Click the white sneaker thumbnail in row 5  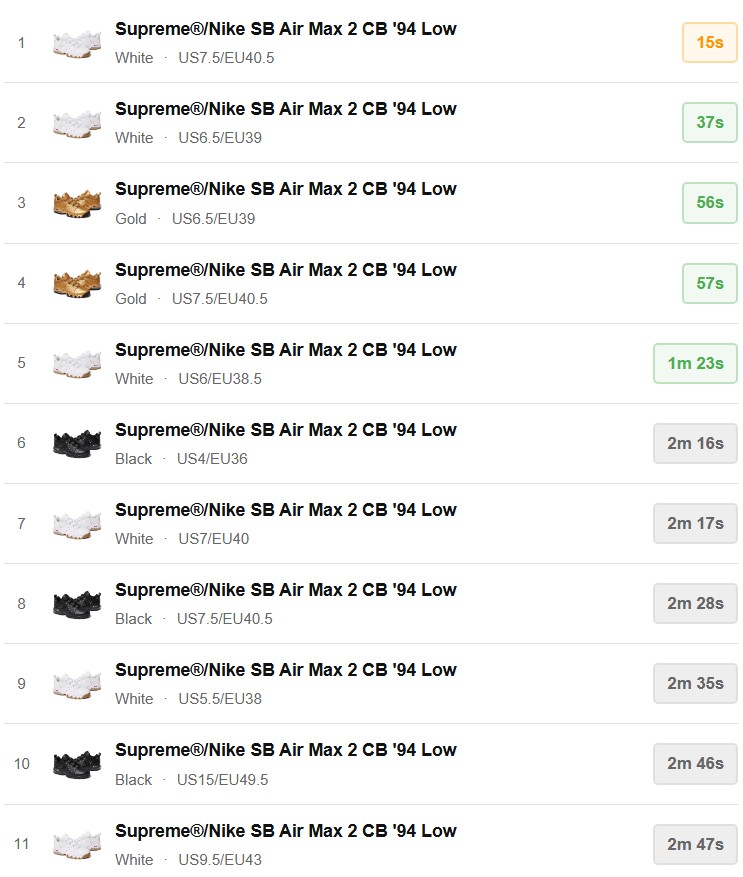point(77,363)
